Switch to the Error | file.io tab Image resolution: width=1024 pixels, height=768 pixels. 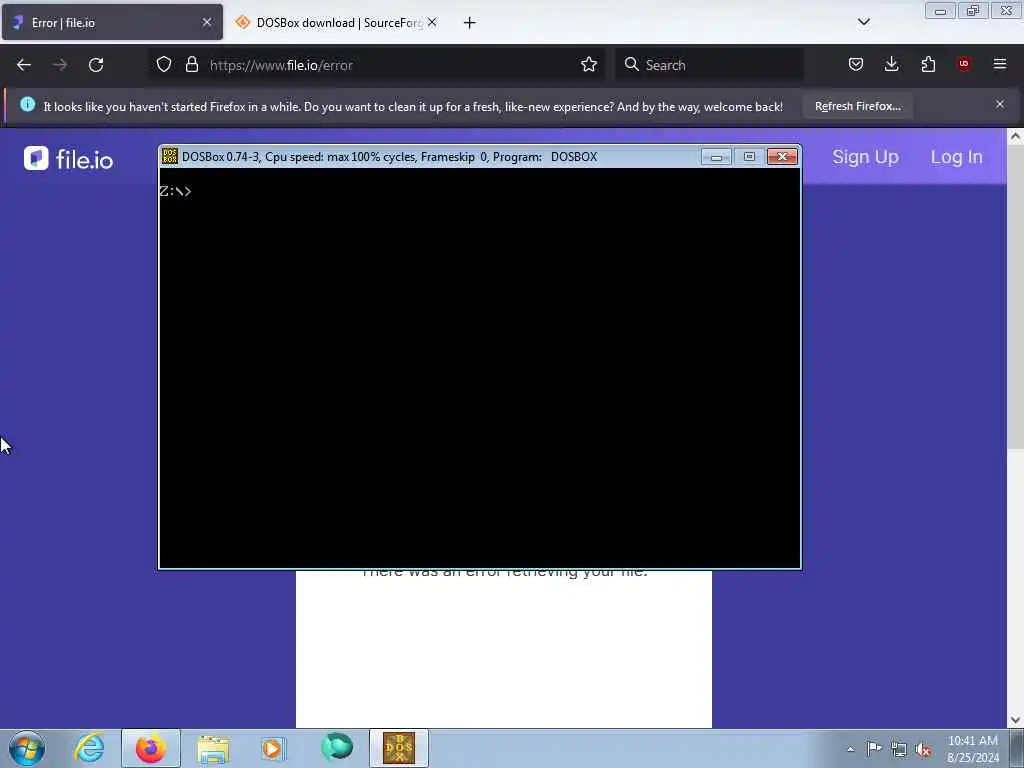coord(112,22)
